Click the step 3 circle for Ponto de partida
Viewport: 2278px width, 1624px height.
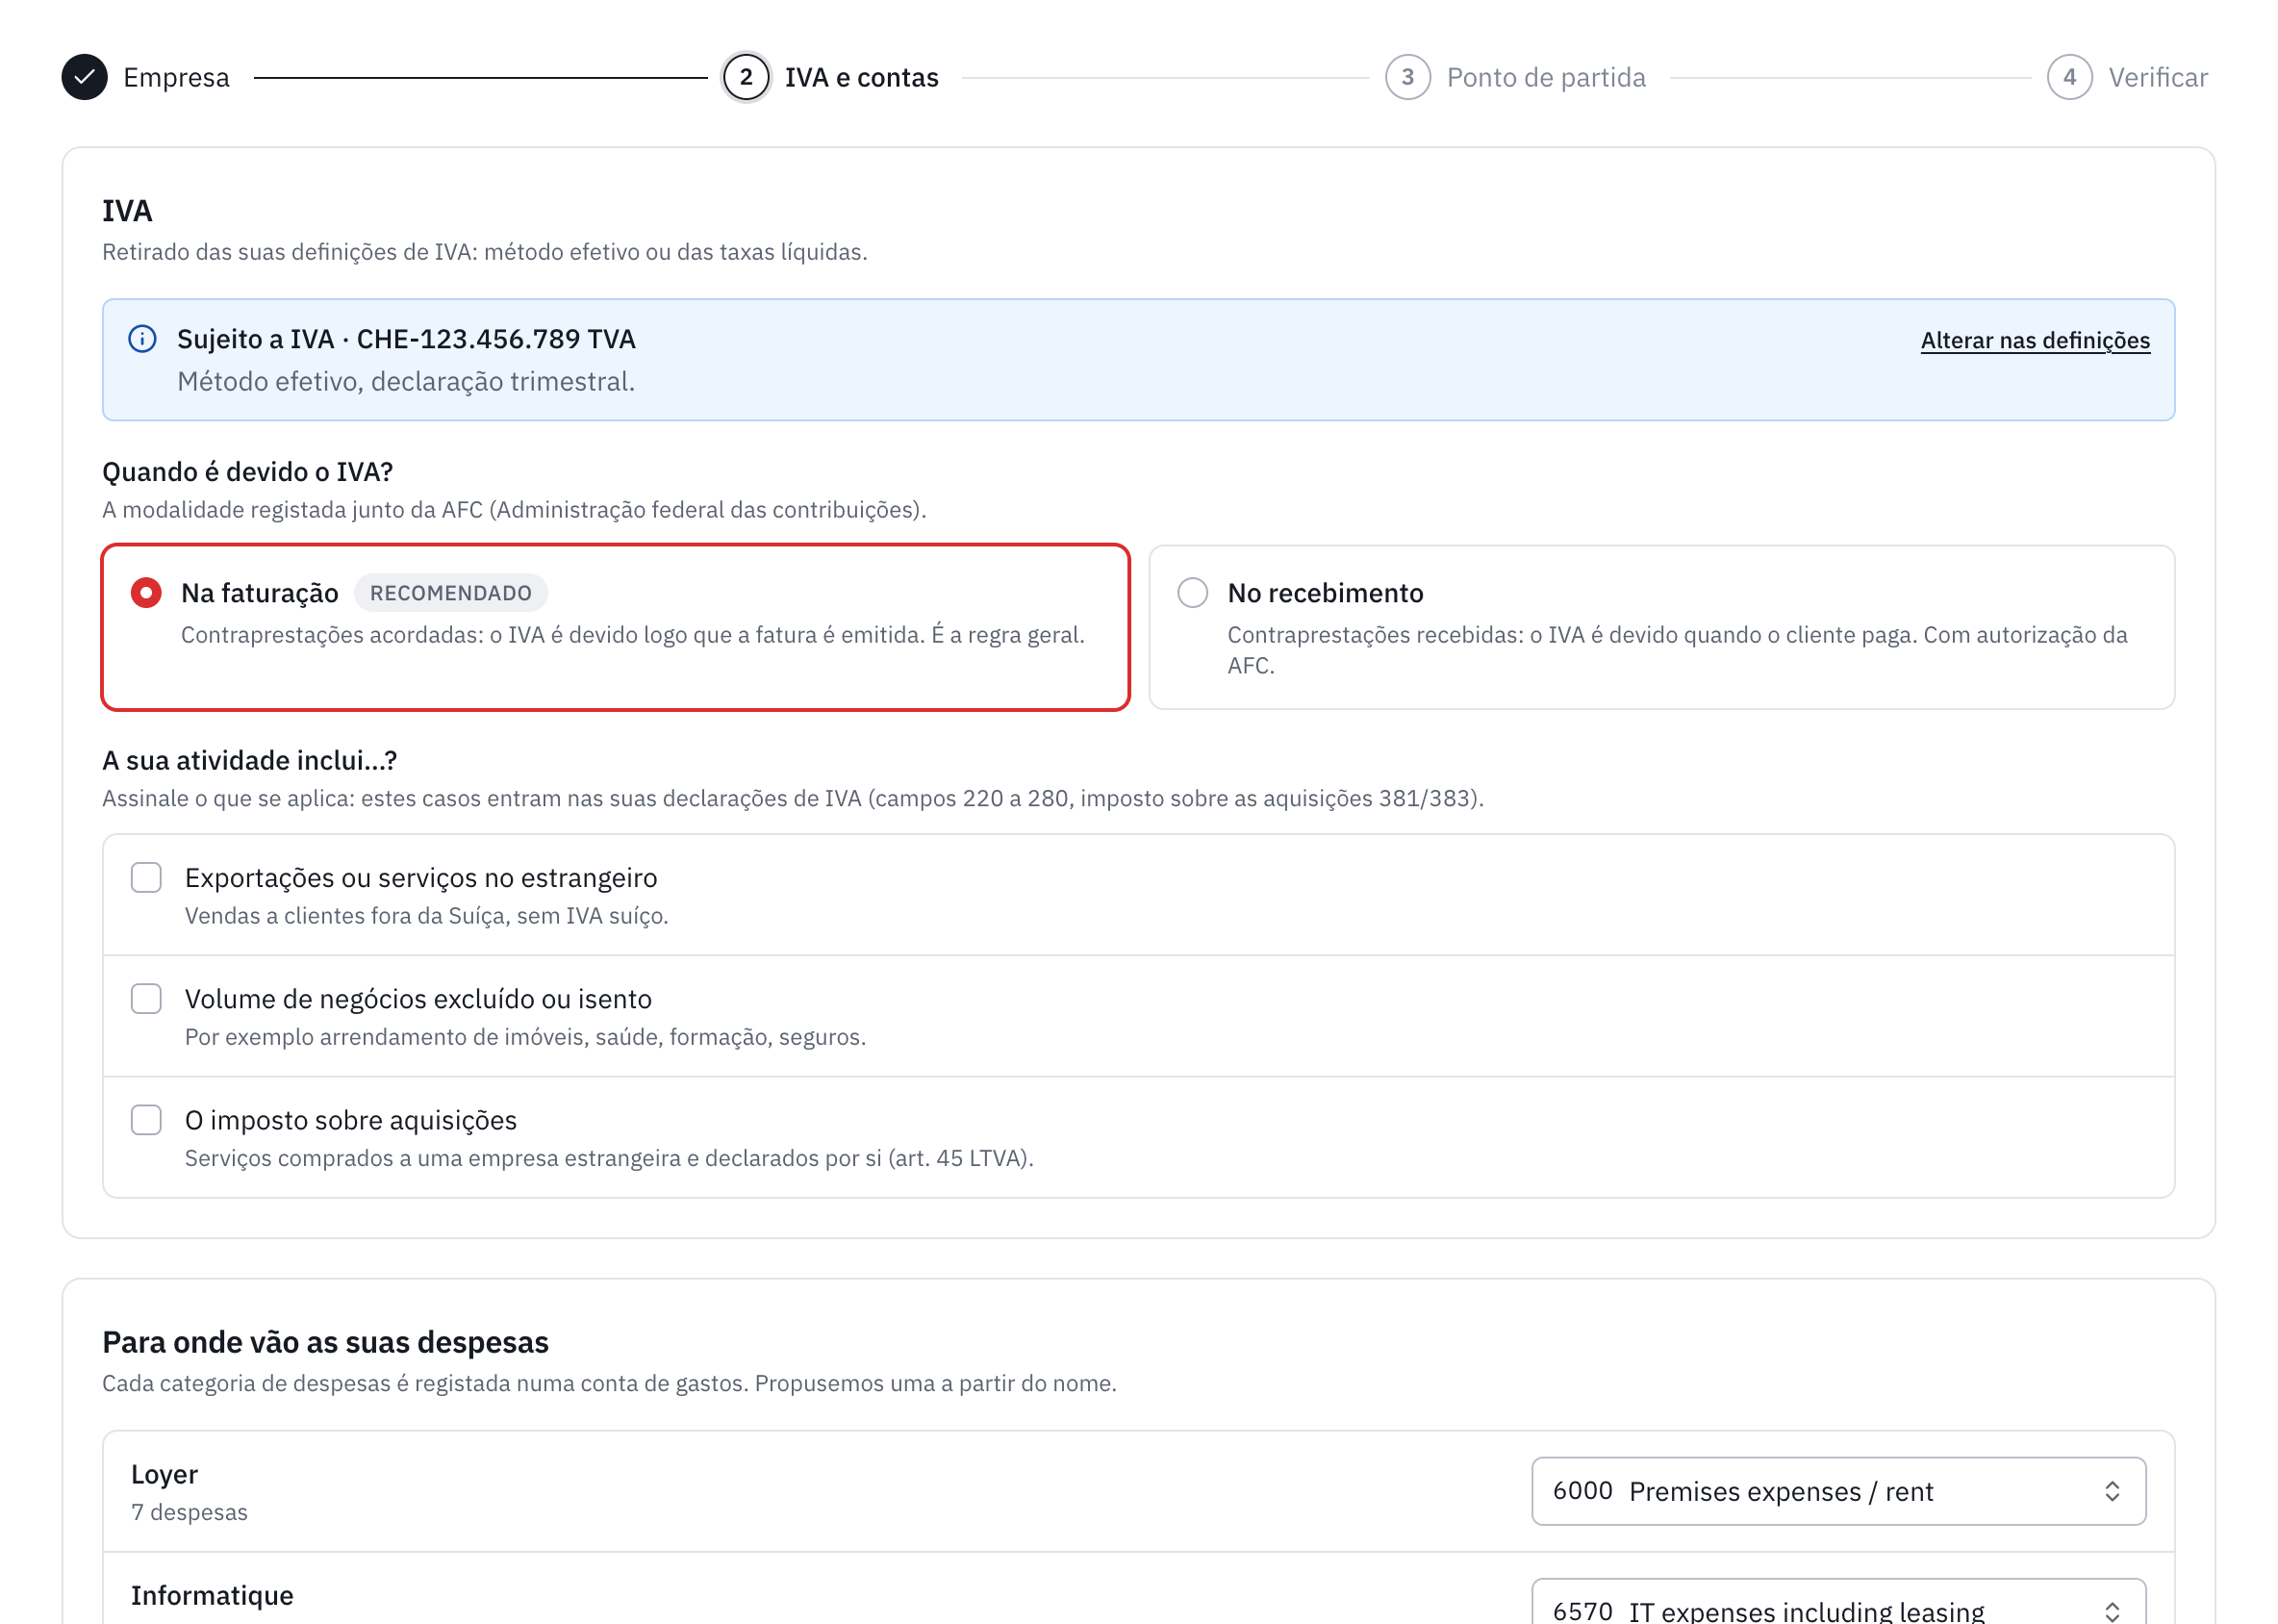pyautogui.click(x=1407, y=77)
